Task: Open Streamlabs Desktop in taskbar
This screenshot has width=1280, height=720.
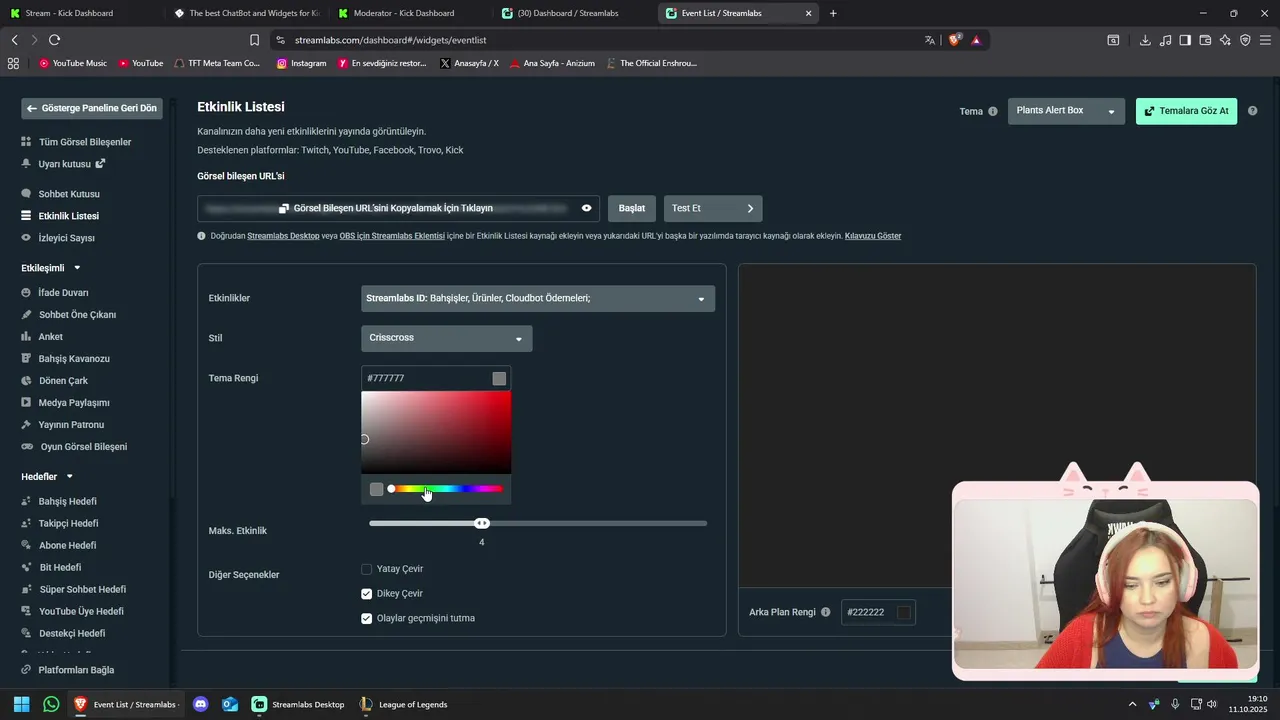Action: click(298, 704)
